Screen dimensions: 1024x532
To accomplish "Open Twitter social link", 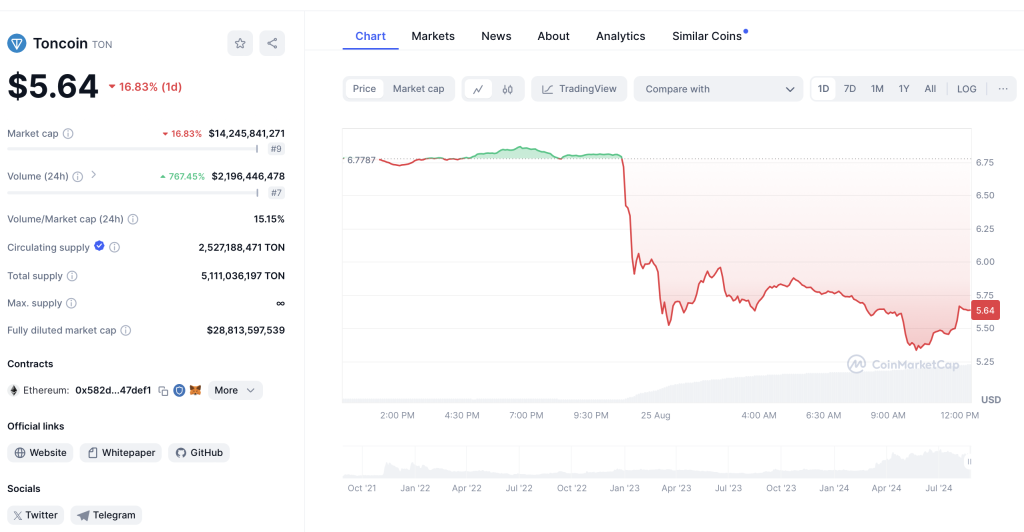I will [36, 515].
